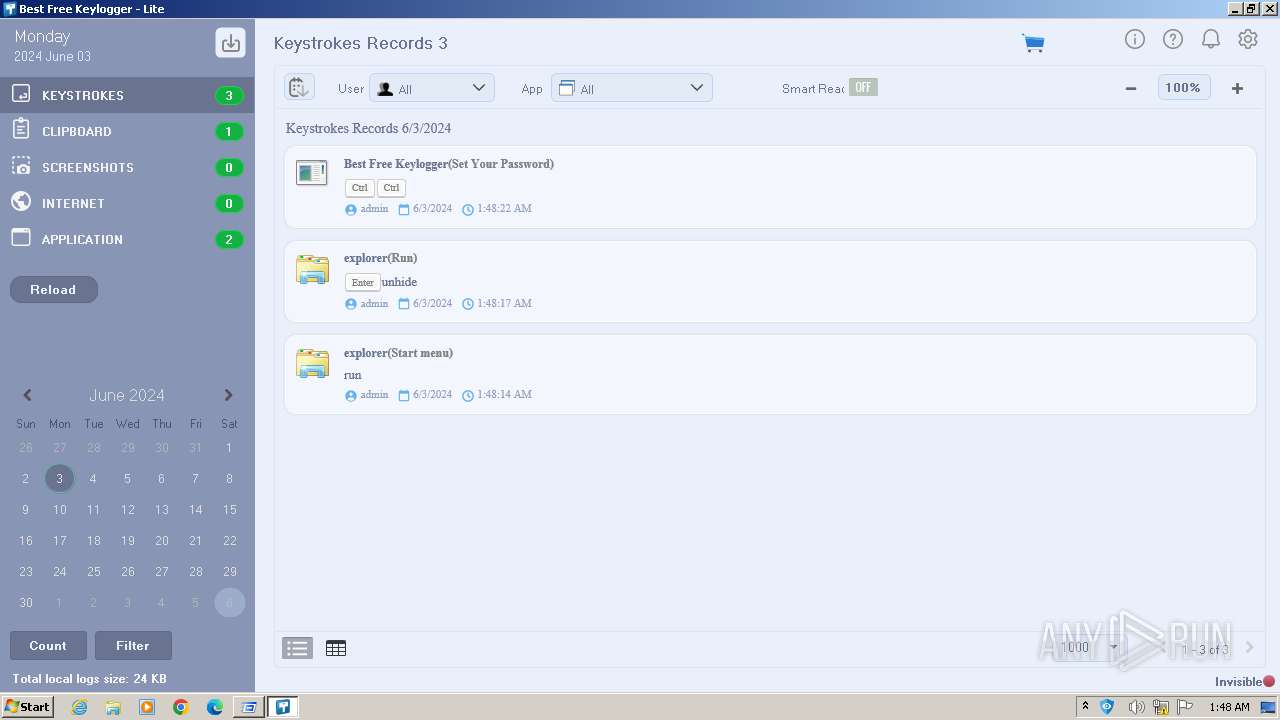Screen dimensions: 1280x720
Task: Open the 'explorer(Run)' record title
Action: (x=381, y=258)
